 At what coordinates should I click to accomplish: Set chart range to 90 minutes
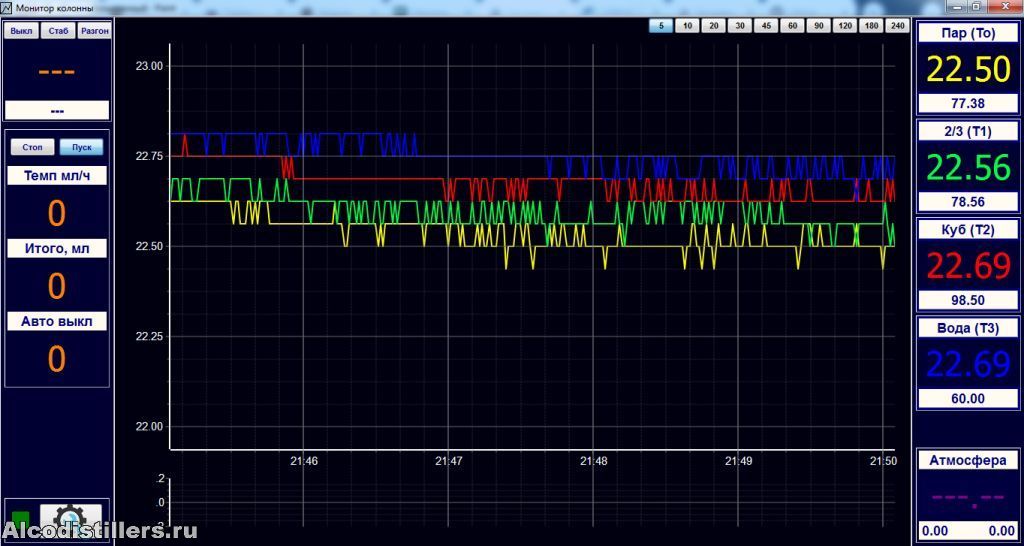(x=818, y=26)
